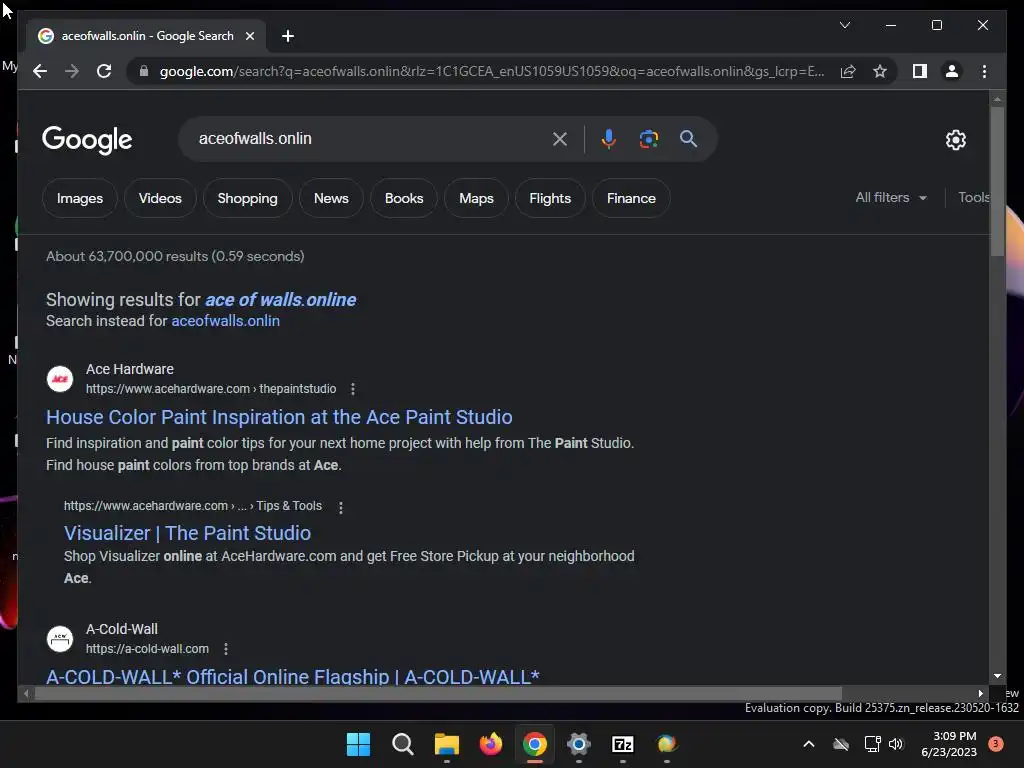Start voice search with the microphone

point(609,138)
